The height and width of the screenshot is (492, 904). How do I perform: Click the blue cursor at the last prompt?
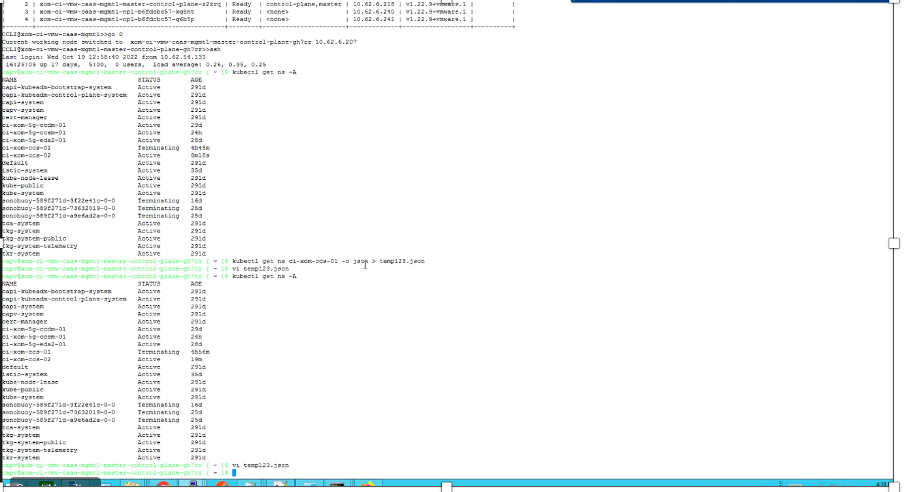(235, 472)
